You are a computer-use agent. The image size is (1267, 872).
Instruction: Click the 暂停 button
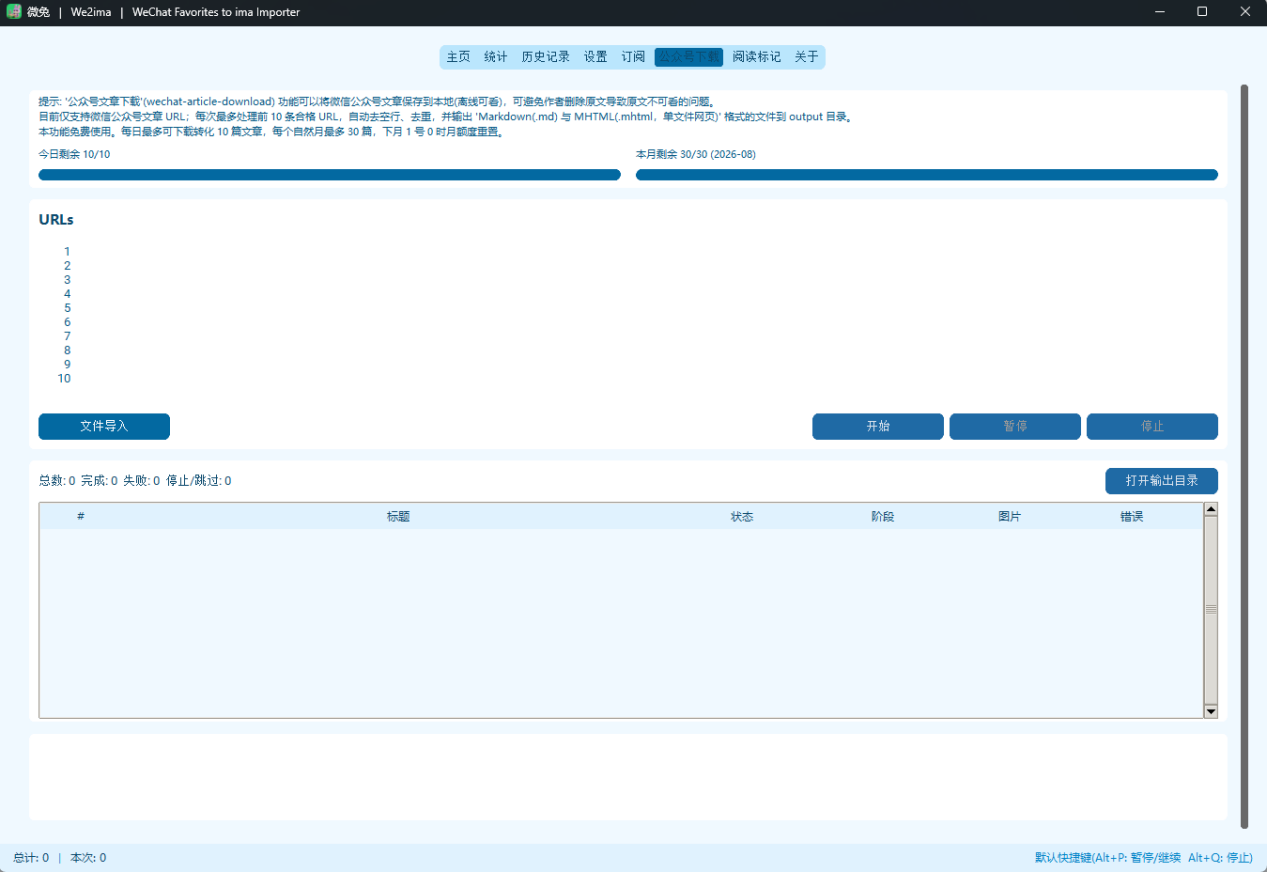point(1015,426)
